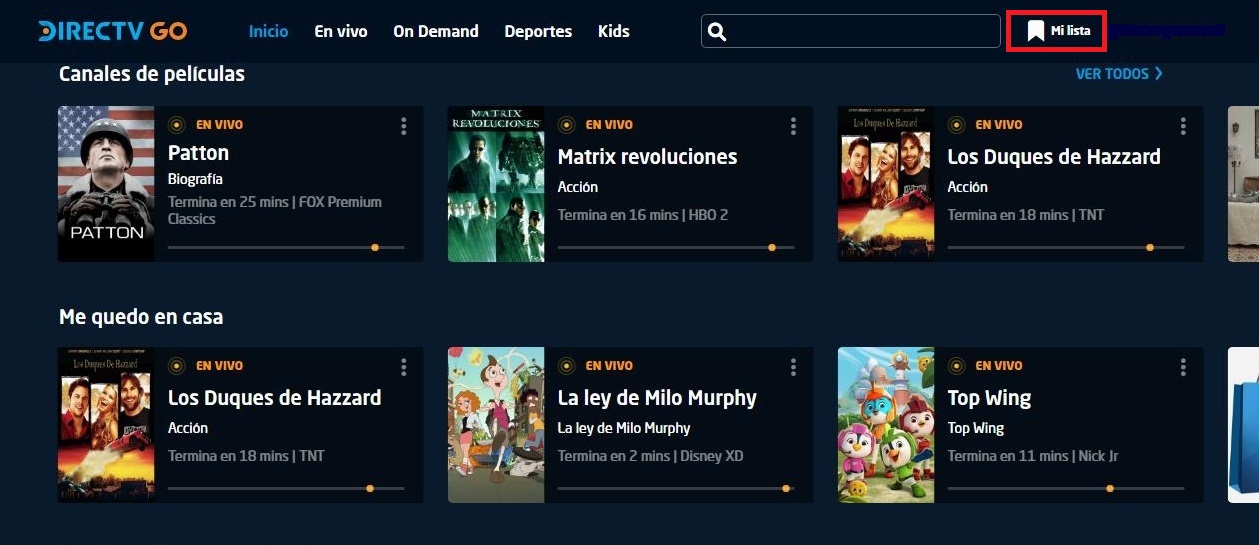Open the Top Wing title
The width and height of the screenshot is (1259, 545).
989,398
